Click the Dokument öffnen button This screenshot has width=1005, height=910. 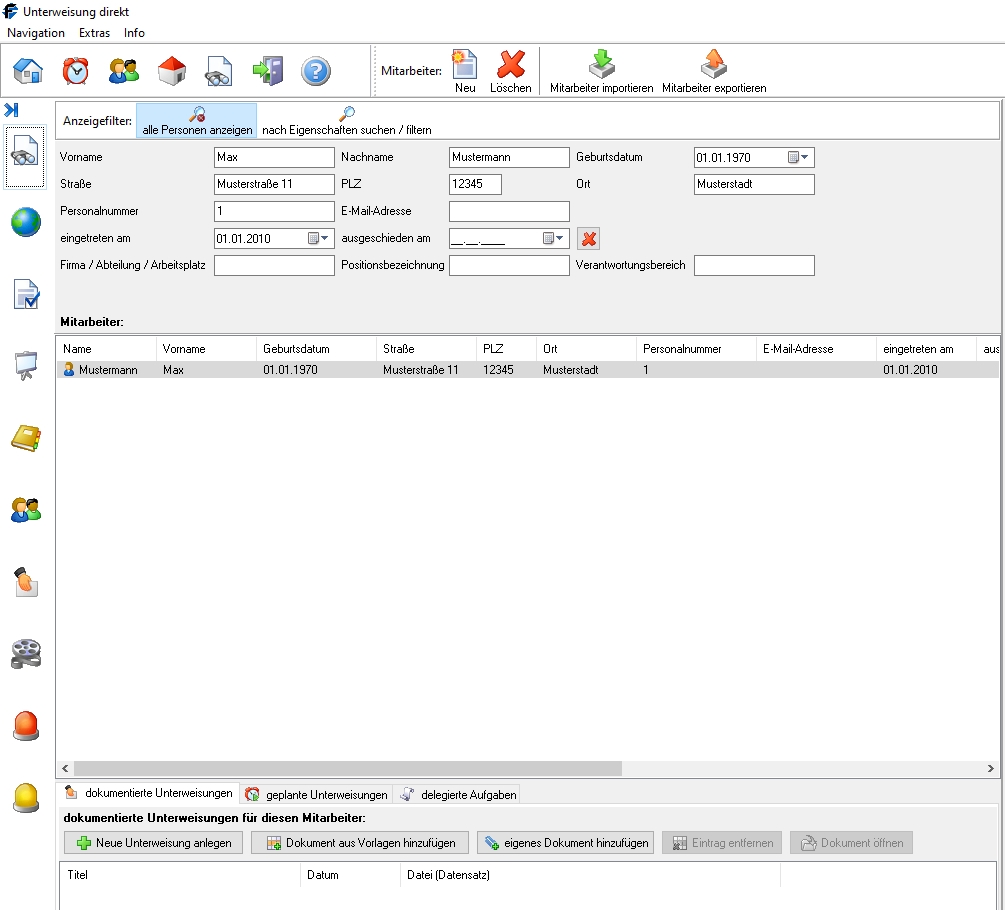pyautogui.click(x=851, y=843)
